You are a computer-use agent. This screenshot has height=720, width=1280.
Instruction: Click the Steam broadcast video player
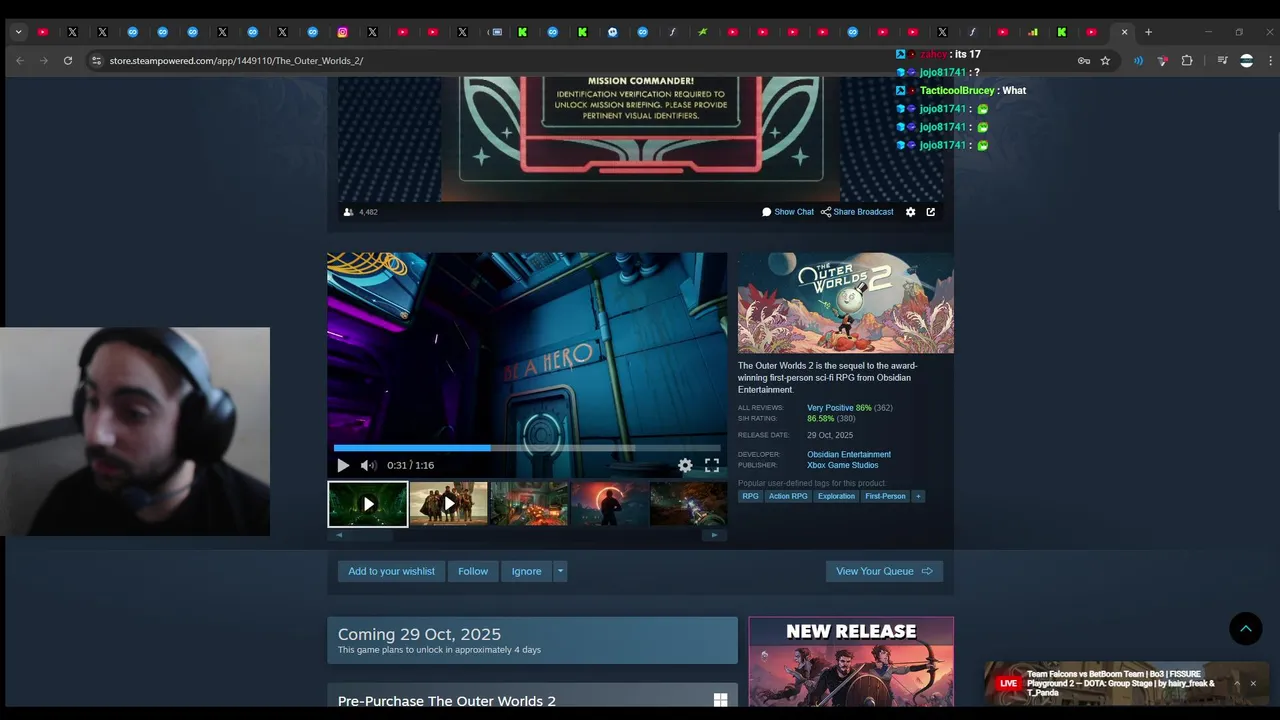pyautogui.click(x=641, y=140)
